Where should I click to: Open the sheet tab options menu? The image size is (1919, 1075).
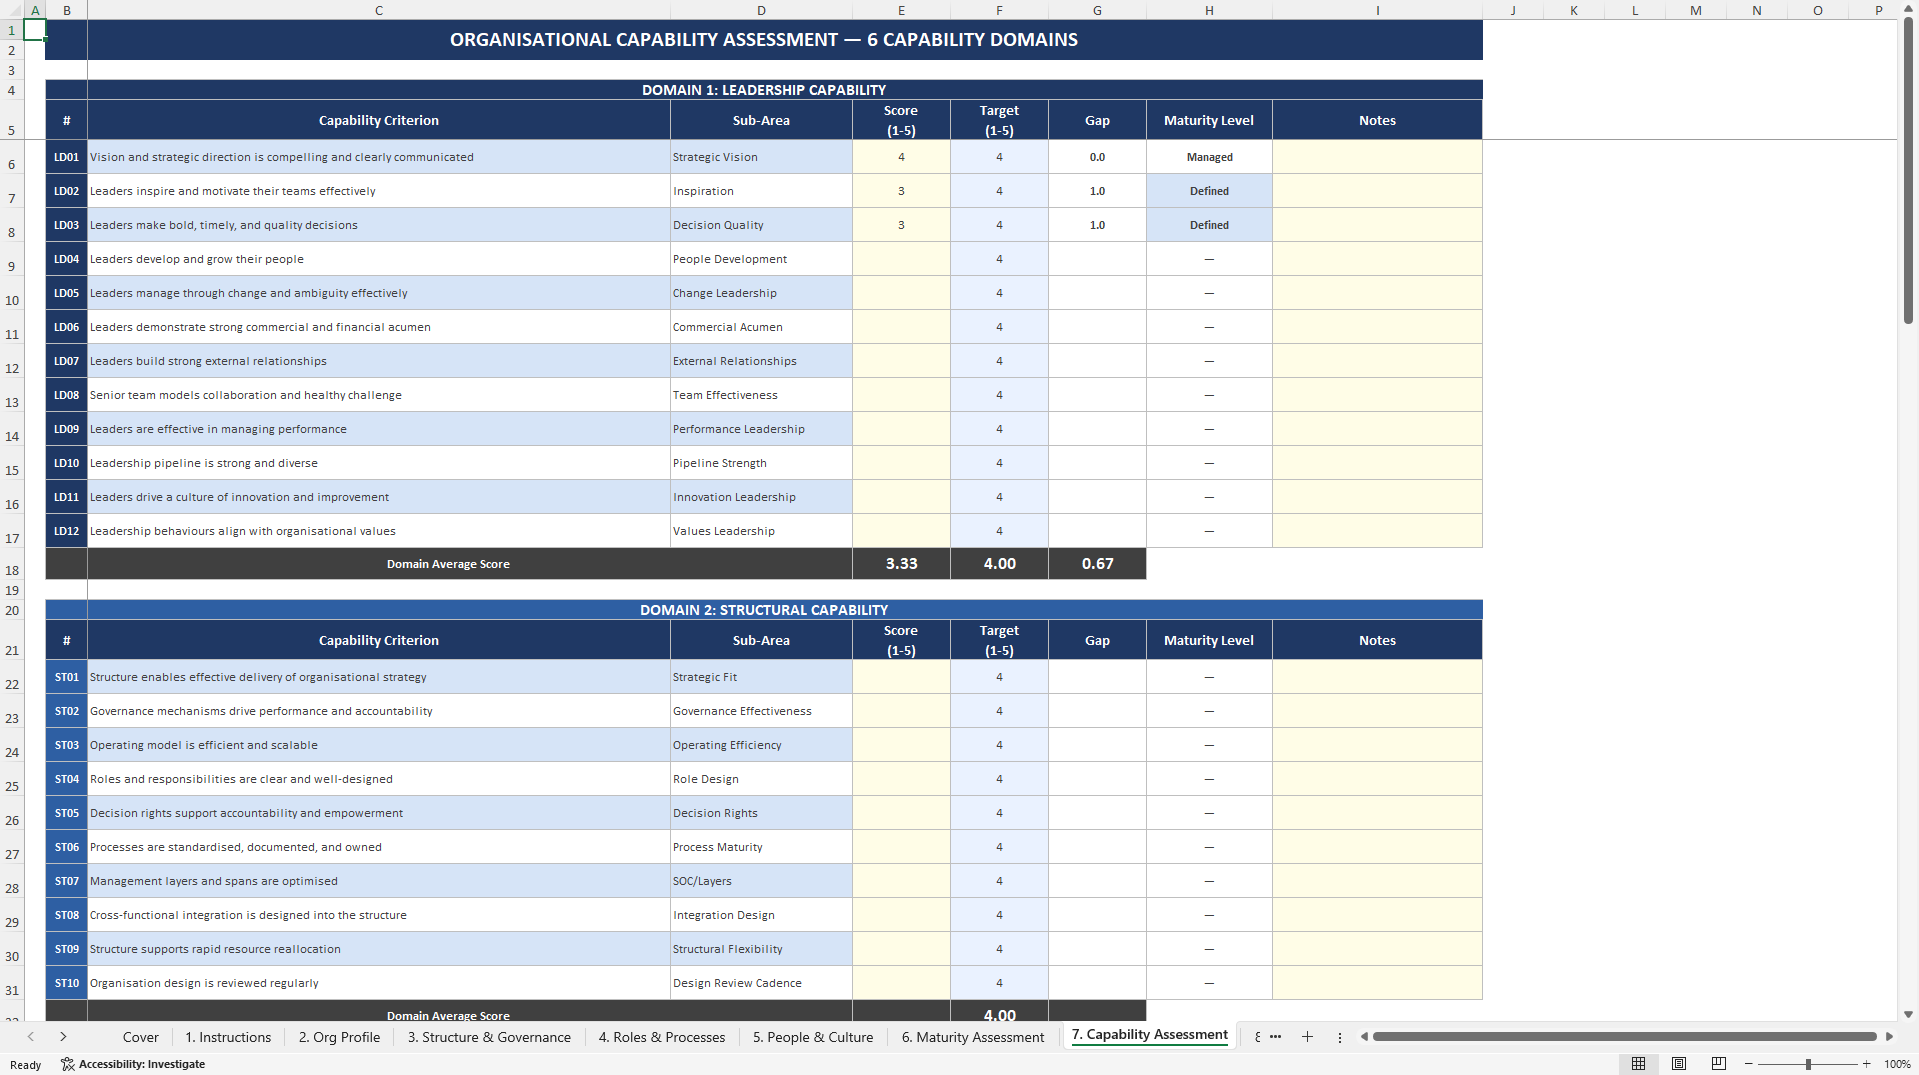[x=1340, y=1037]
